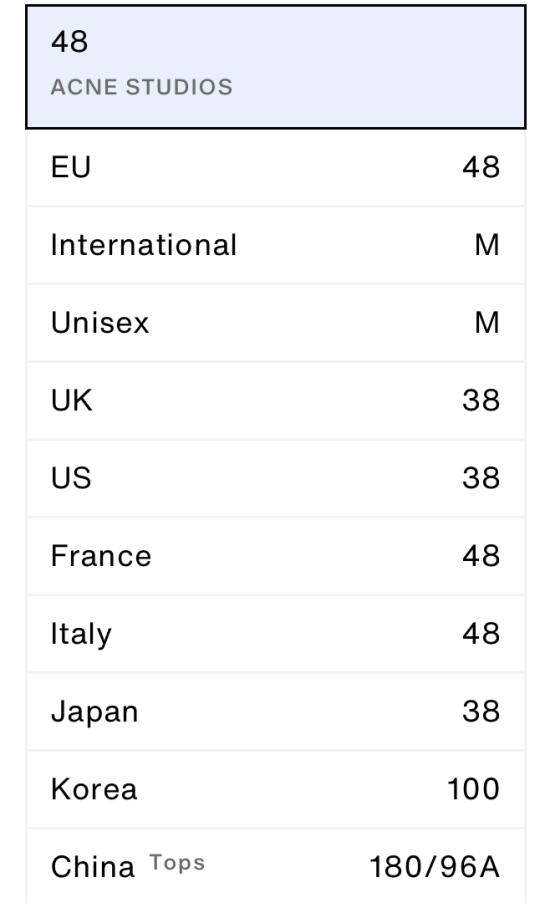Select the UK size row
Screen dimensions: 540x903
point(275,400)
